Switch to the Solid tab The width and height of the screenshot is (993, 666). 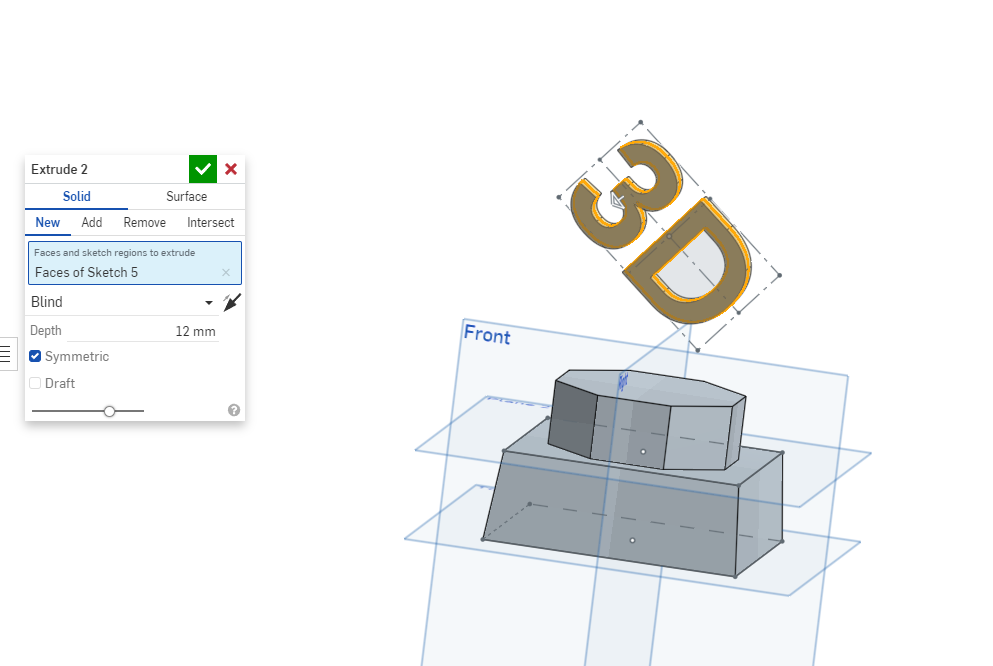point(77,196)
